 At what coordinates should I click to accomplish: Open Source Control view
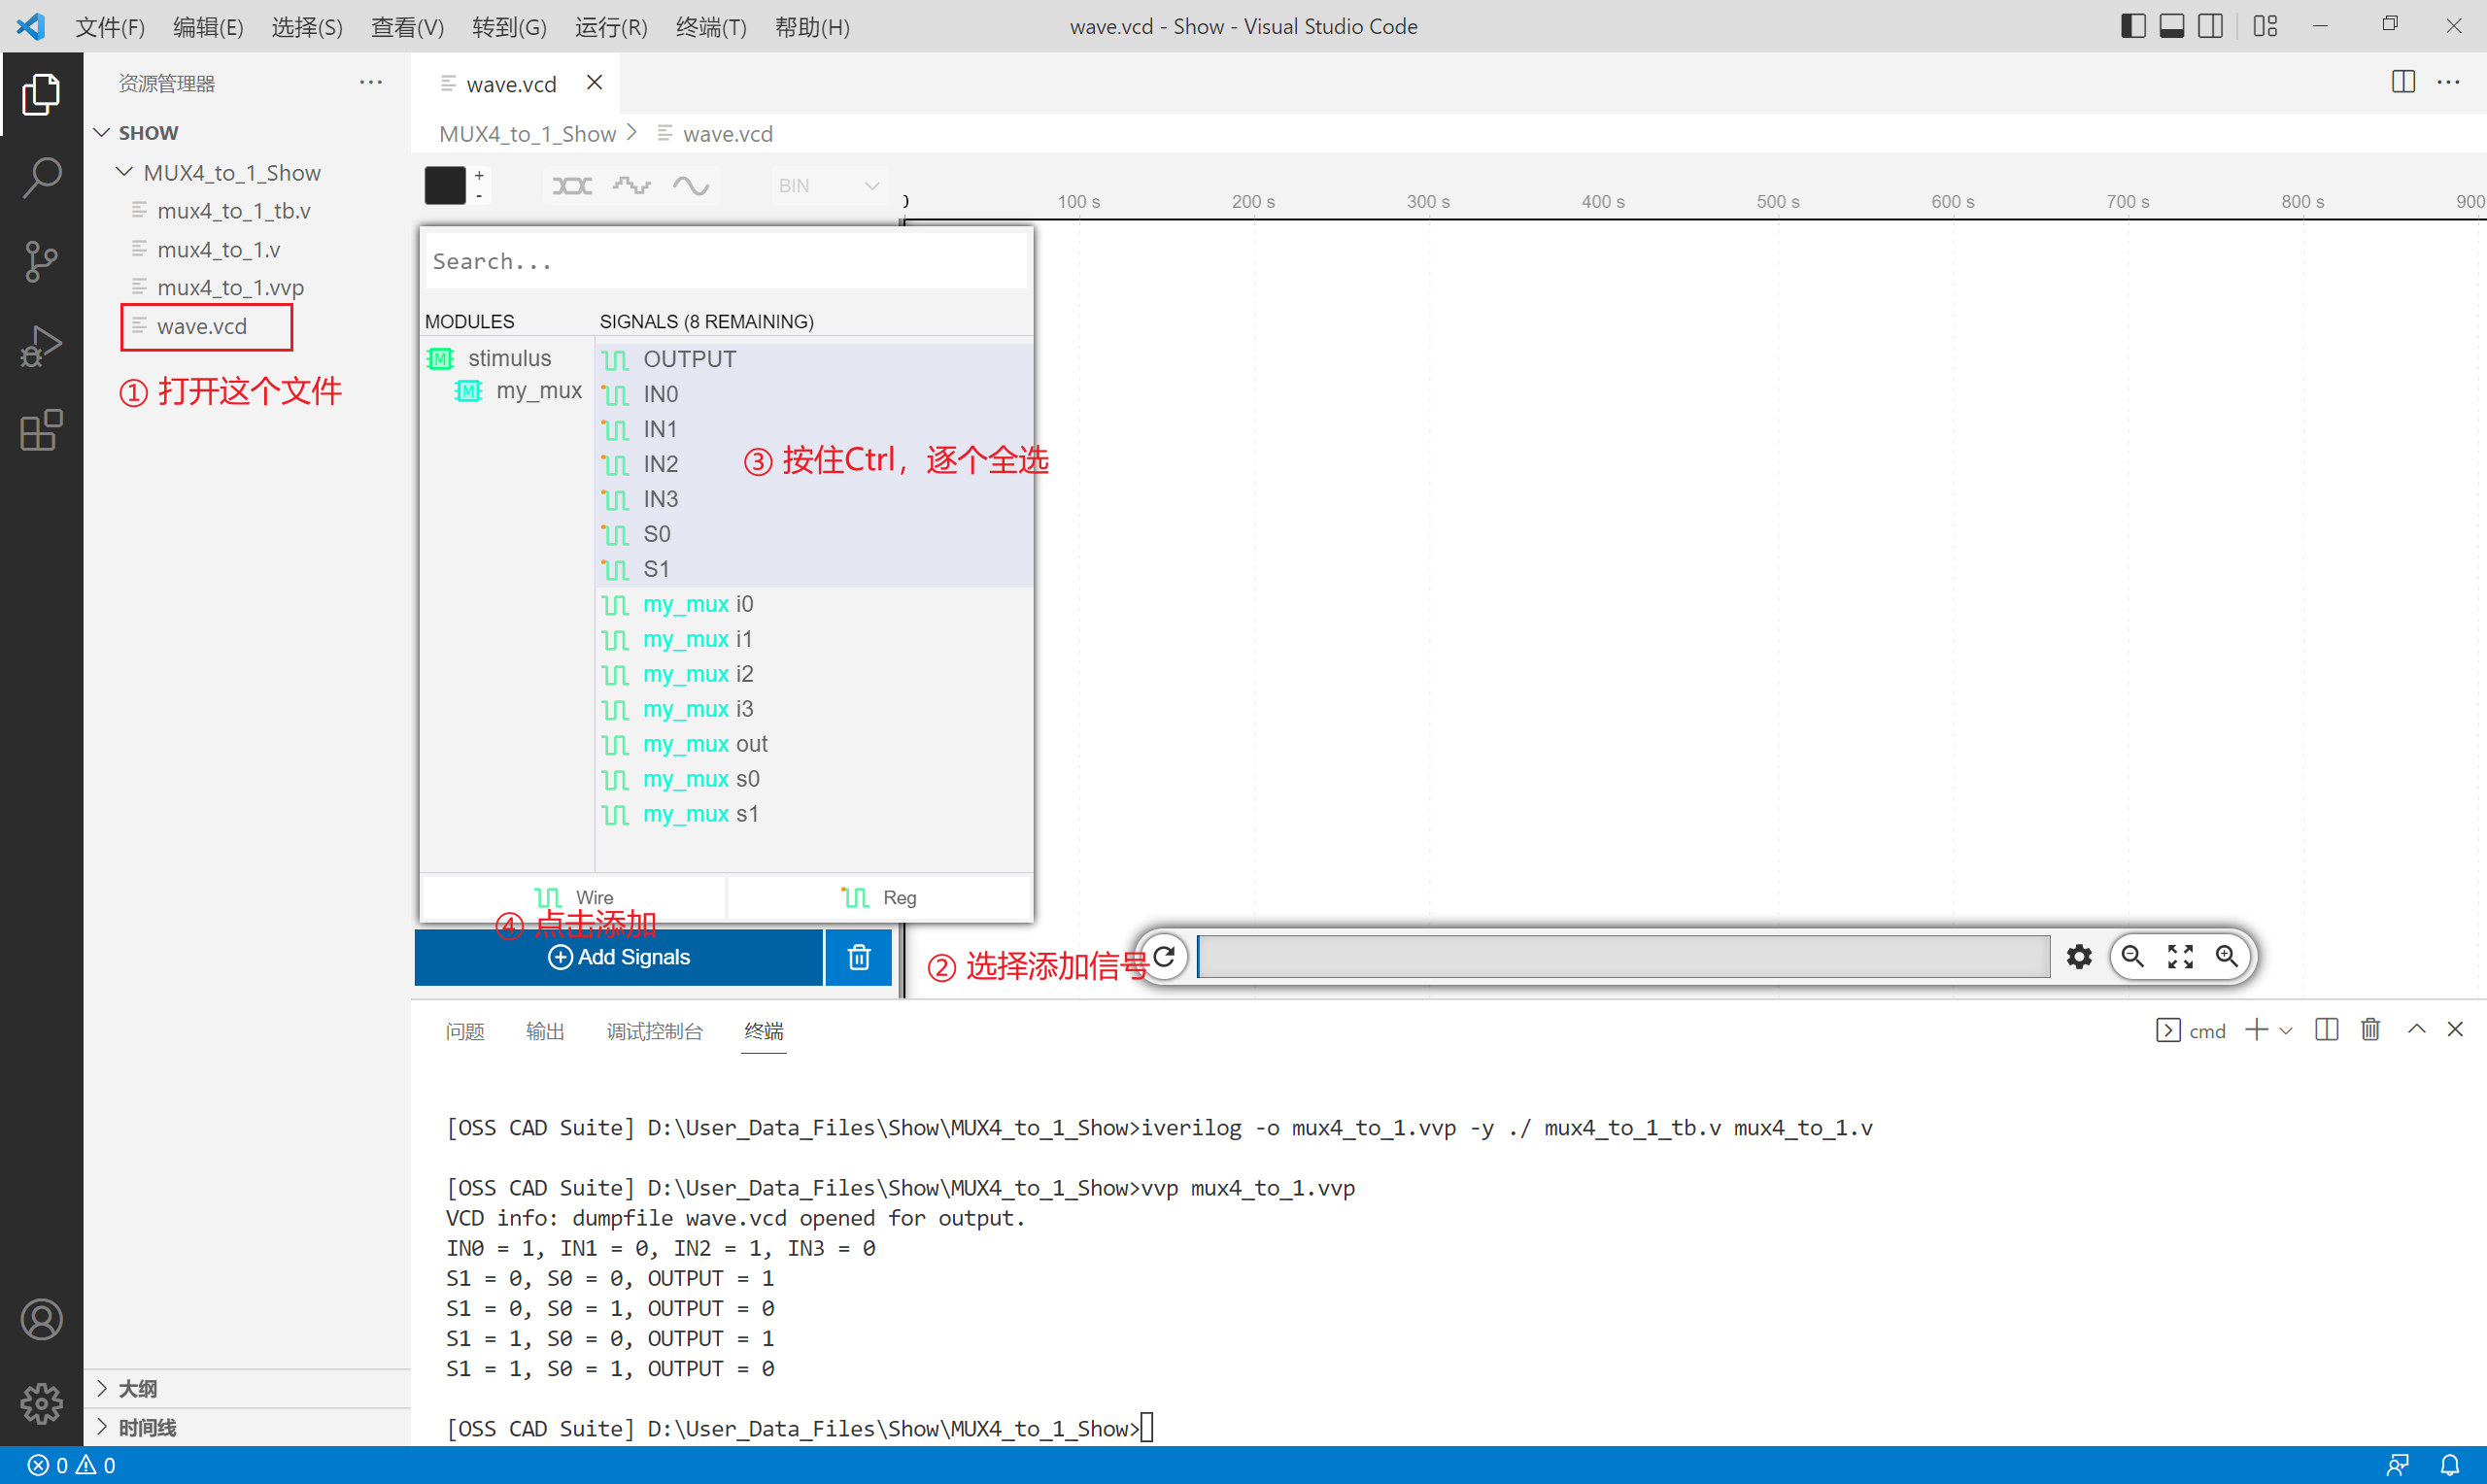pos(41,262)
